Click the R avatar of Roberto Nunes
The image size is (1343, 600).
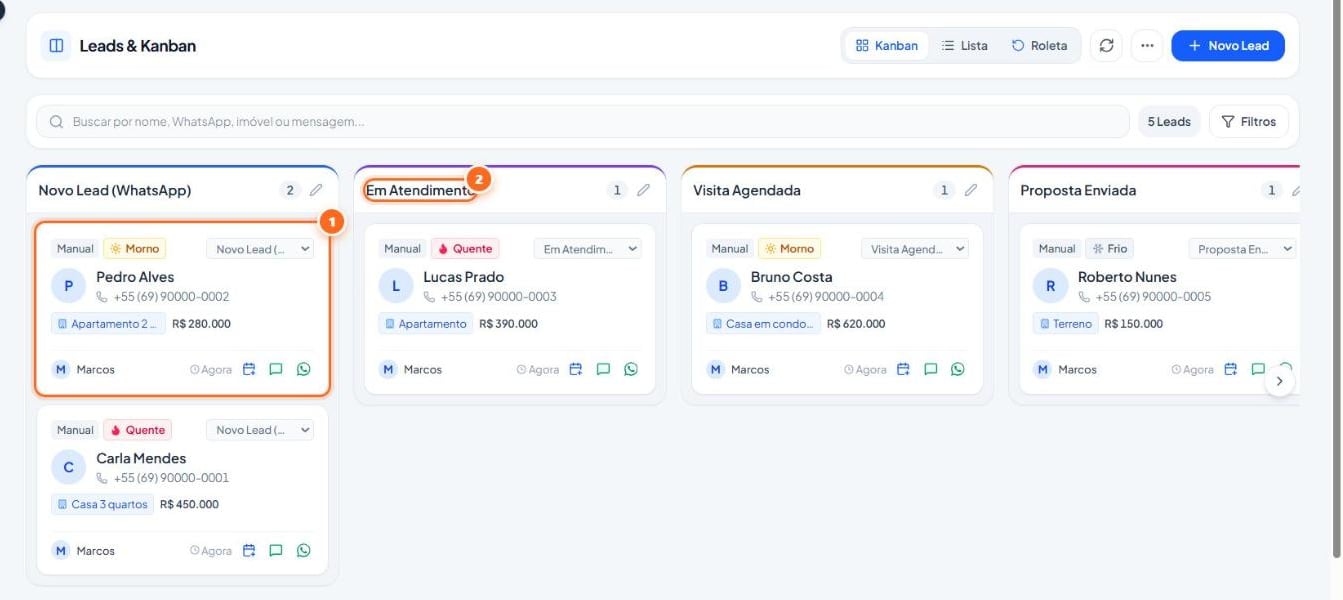pos(1050,286)
